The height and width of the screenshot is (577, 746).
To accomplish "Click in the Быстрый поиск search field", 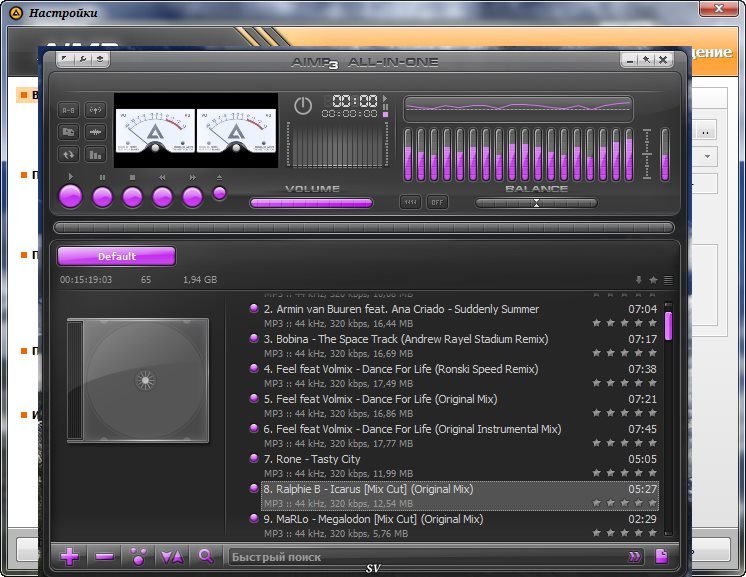I will (x=420, y=557).
